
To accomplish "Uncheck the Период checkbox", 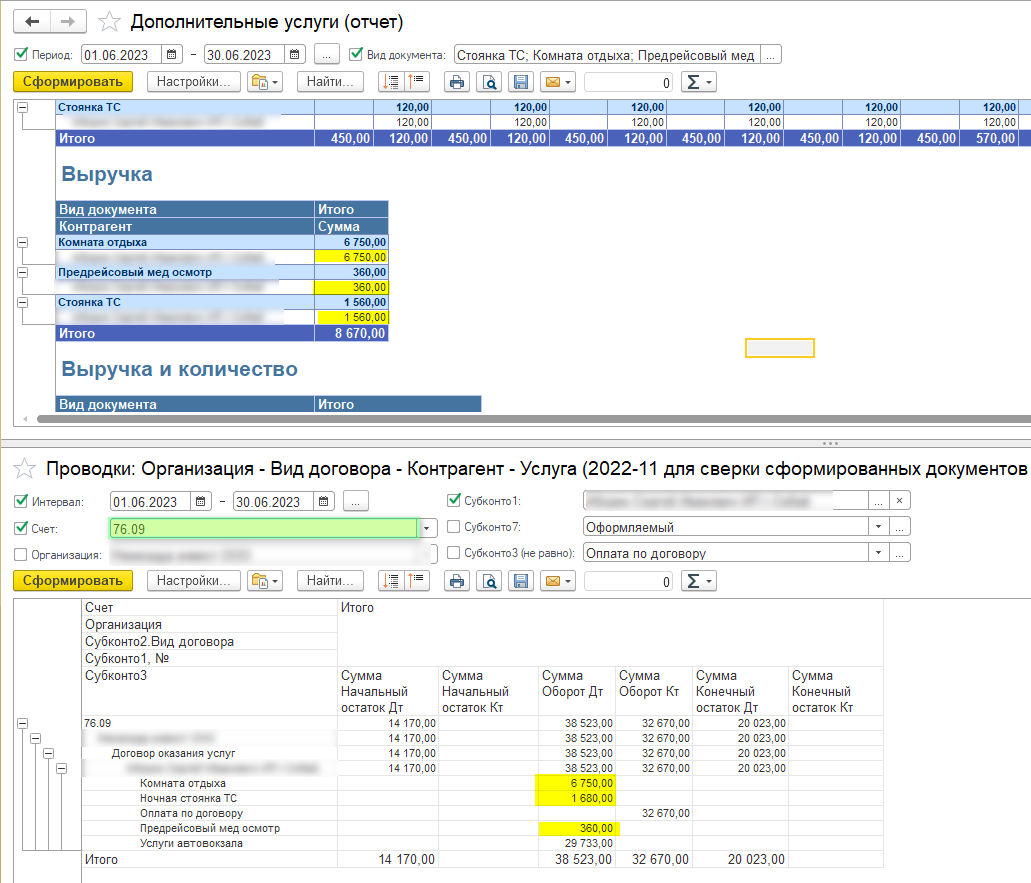I will point(22,54).
